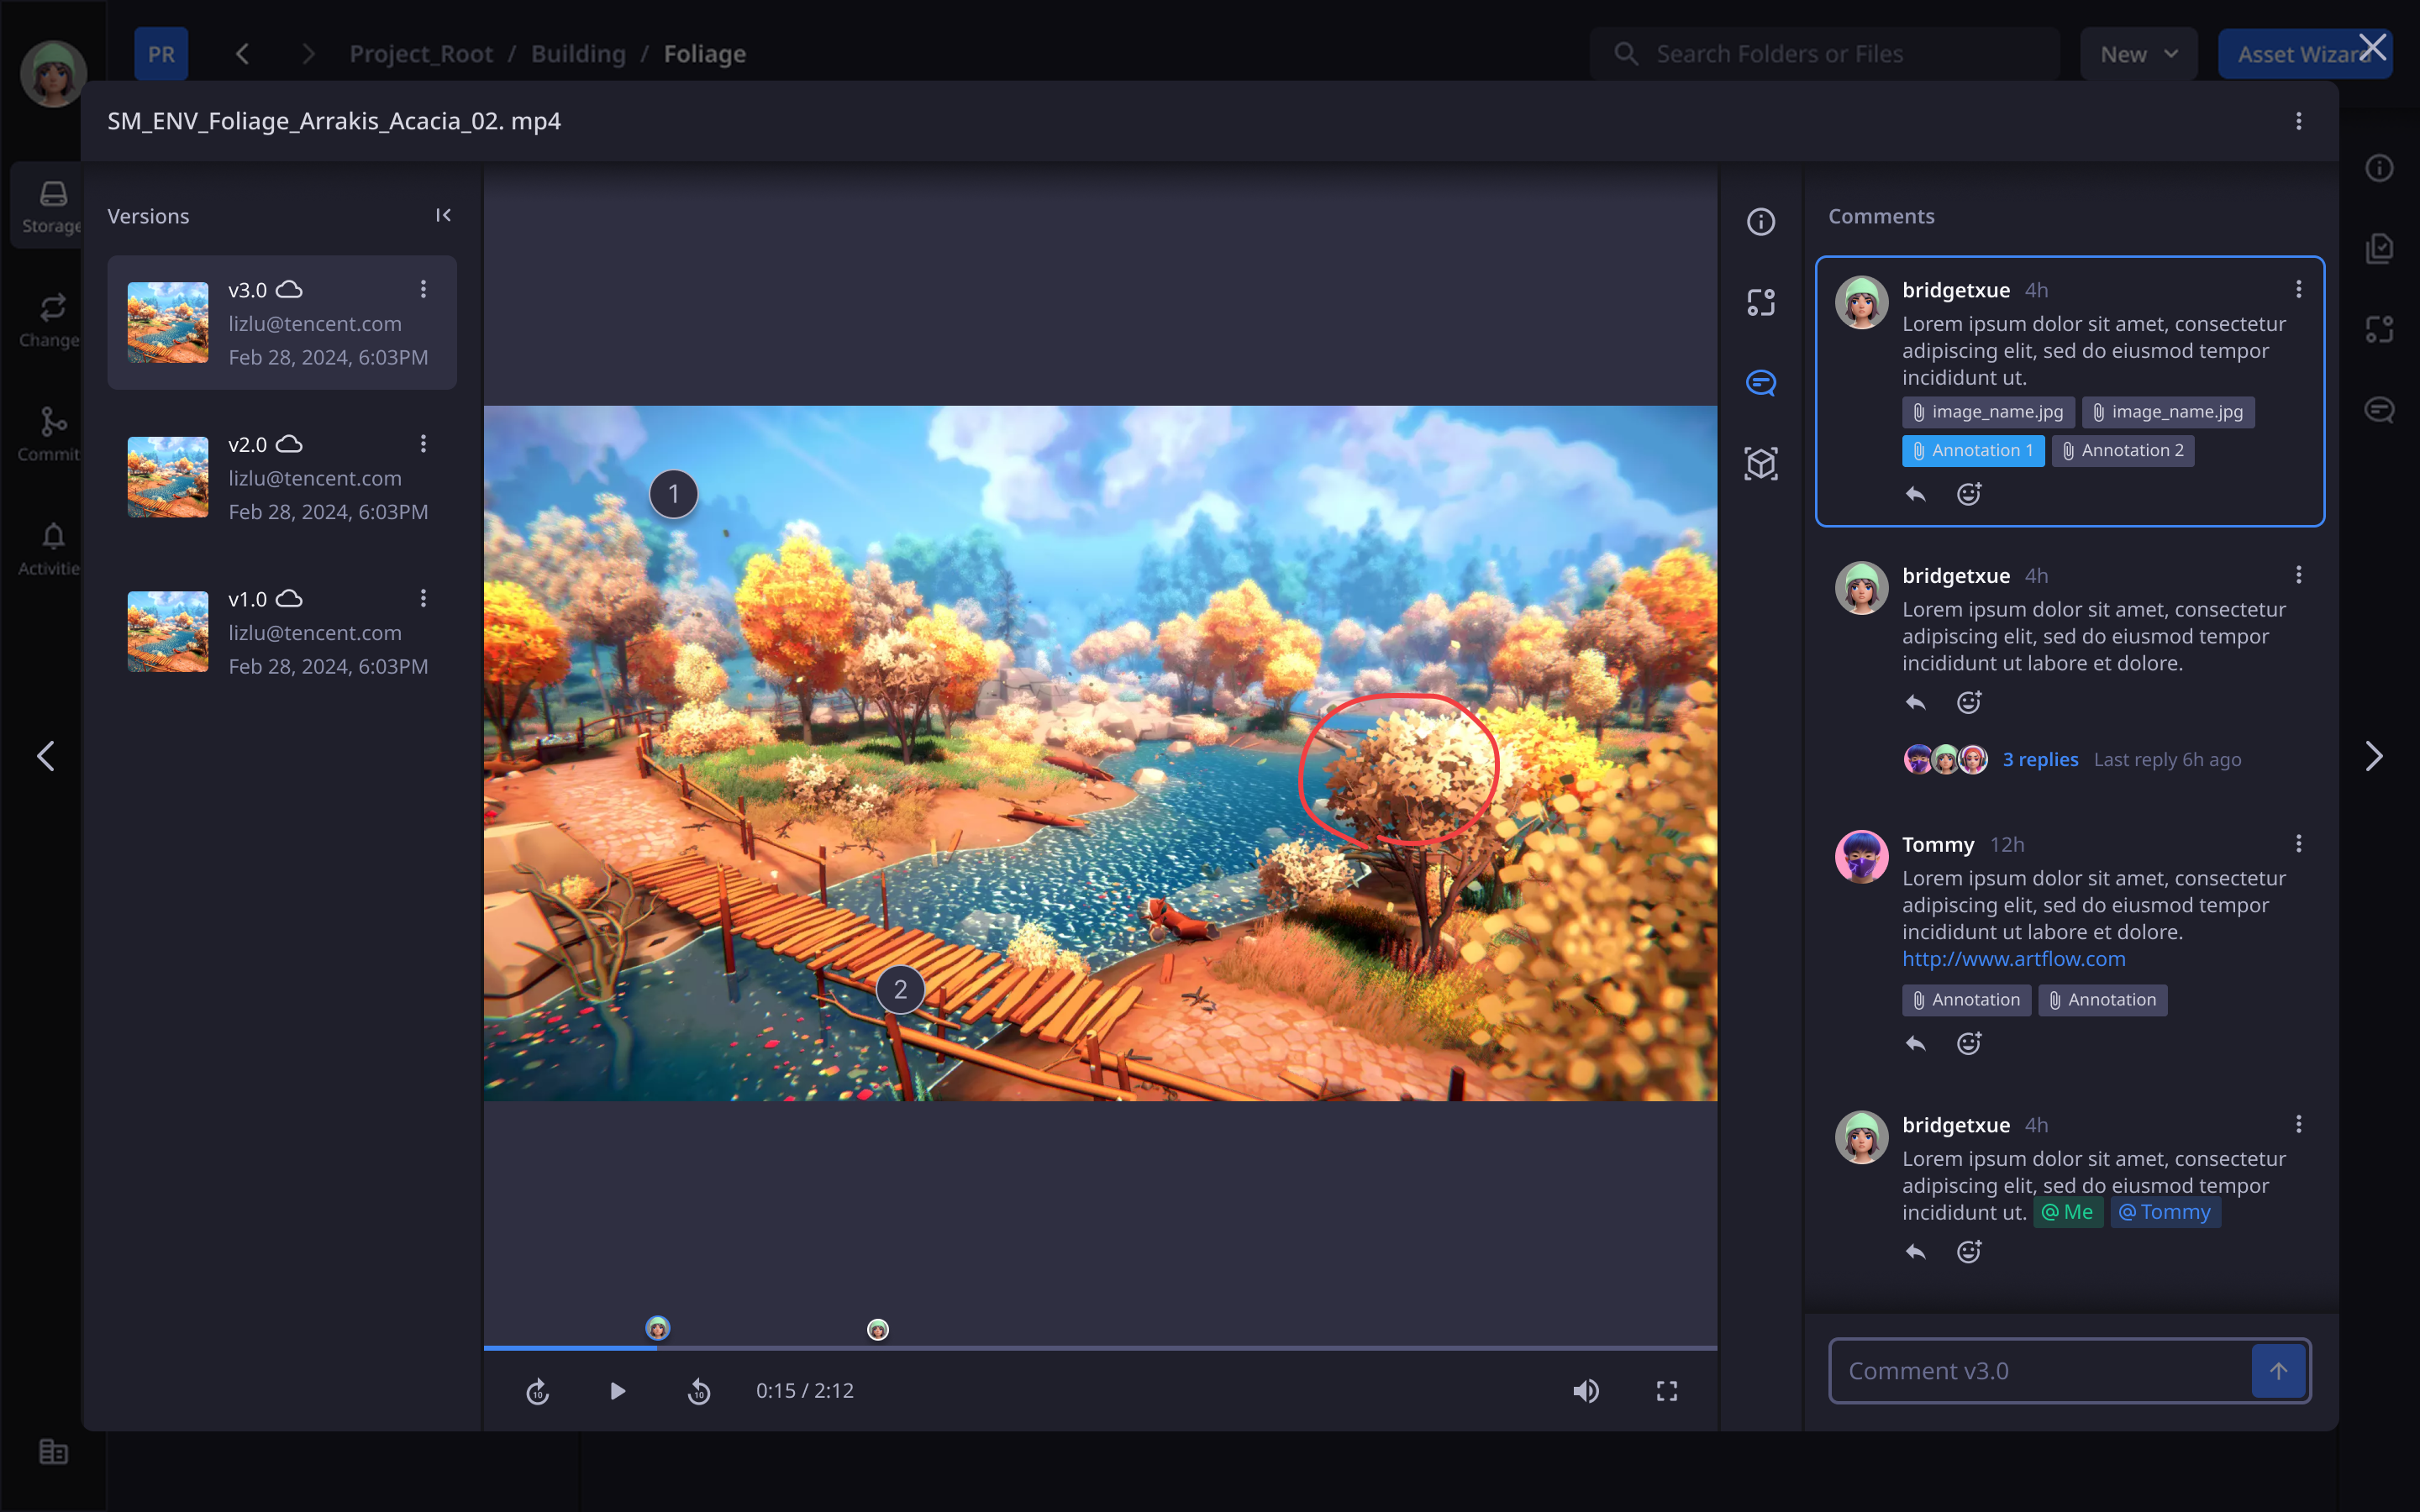The image size is (2420, 1512).
Task: Open the annotation capture tool in preview toolbar
Action: pos(1761,302)
